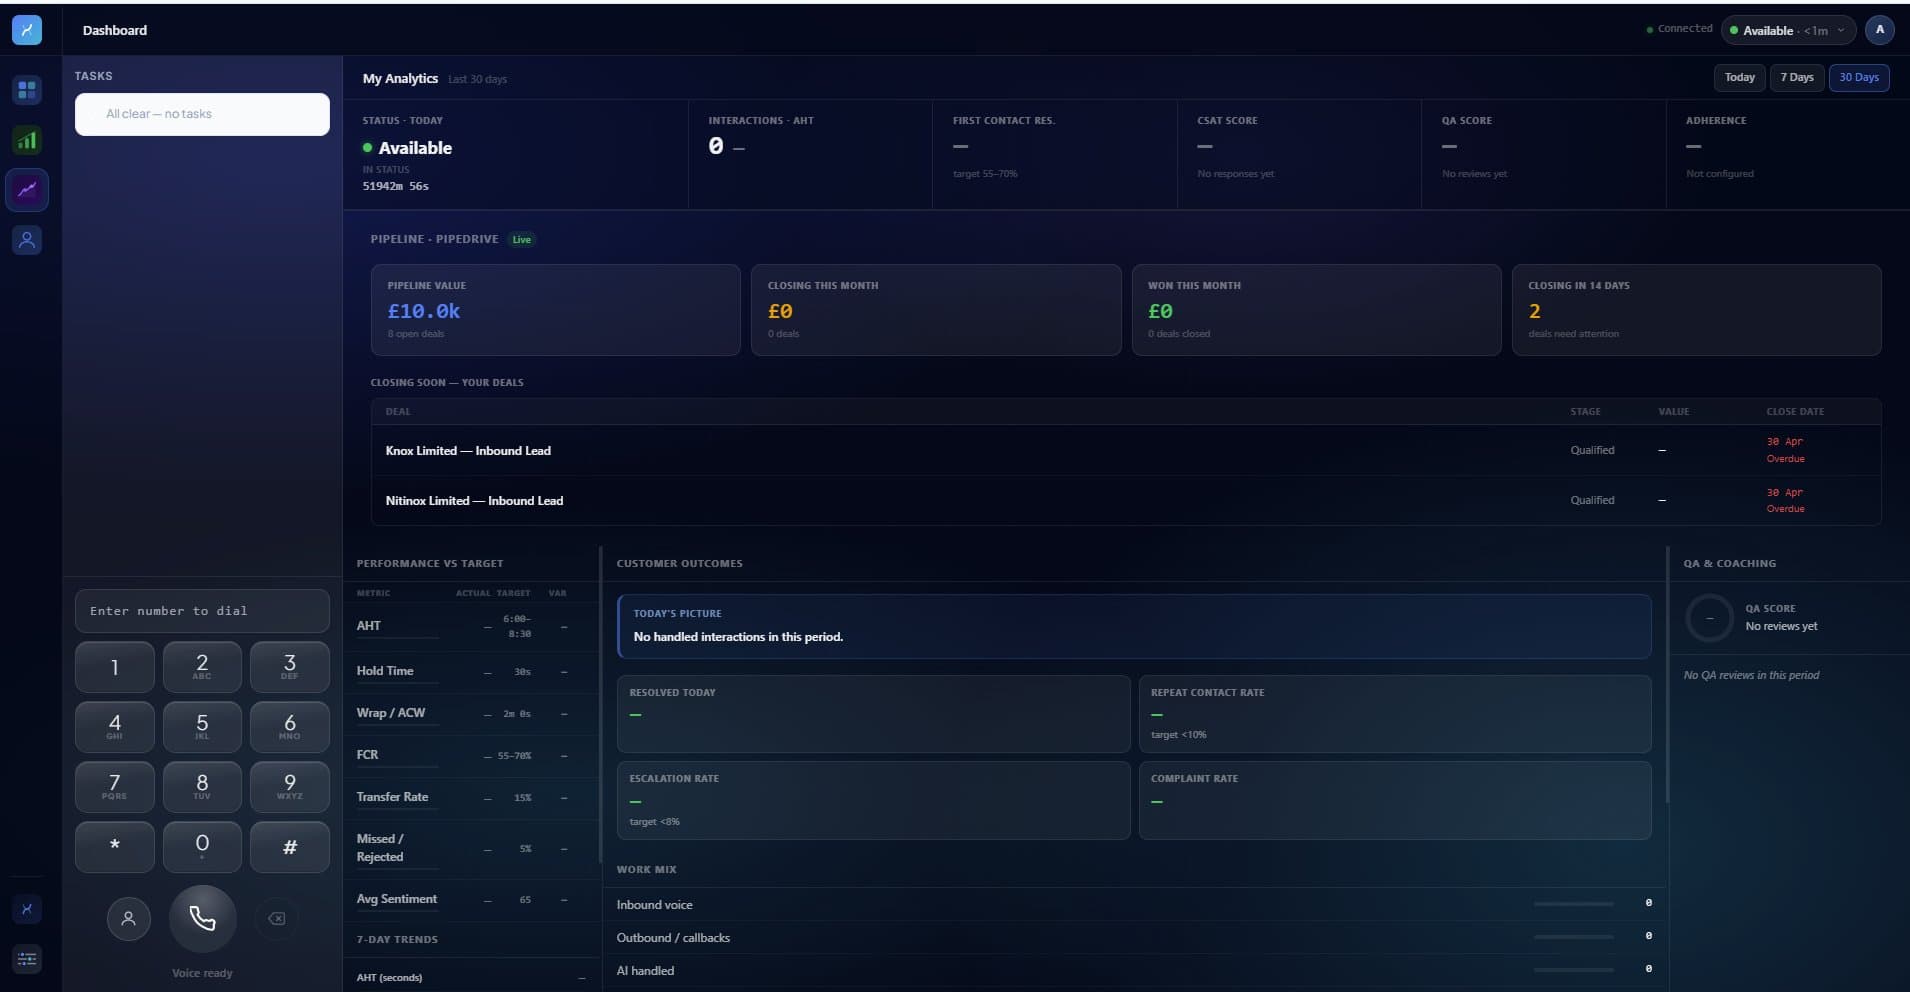
Task: Tap dial pad key 1
Action: click(x=114, y=667)
